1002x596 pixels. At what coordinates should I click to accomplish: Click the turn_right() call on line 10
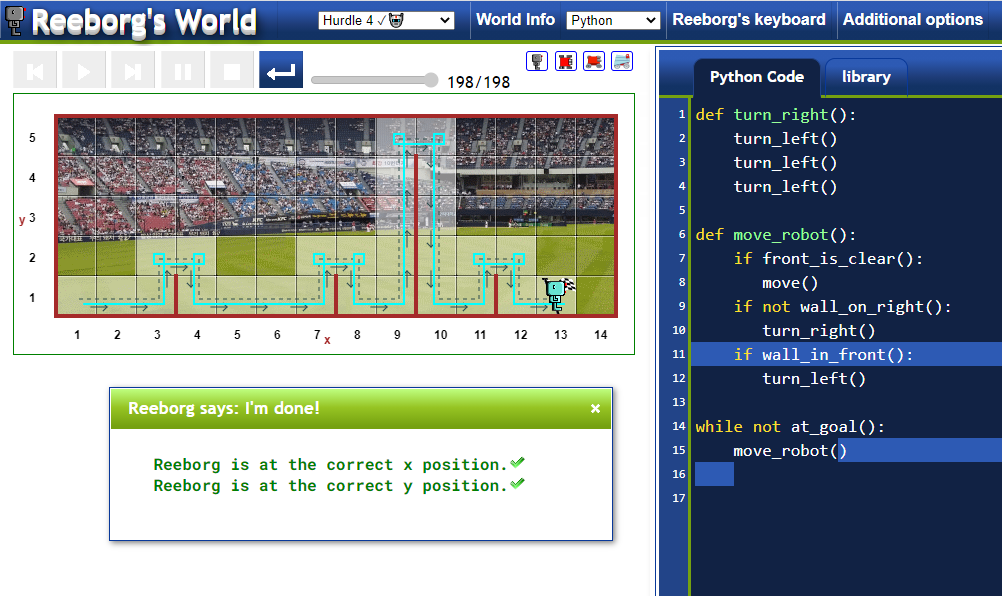819,331
